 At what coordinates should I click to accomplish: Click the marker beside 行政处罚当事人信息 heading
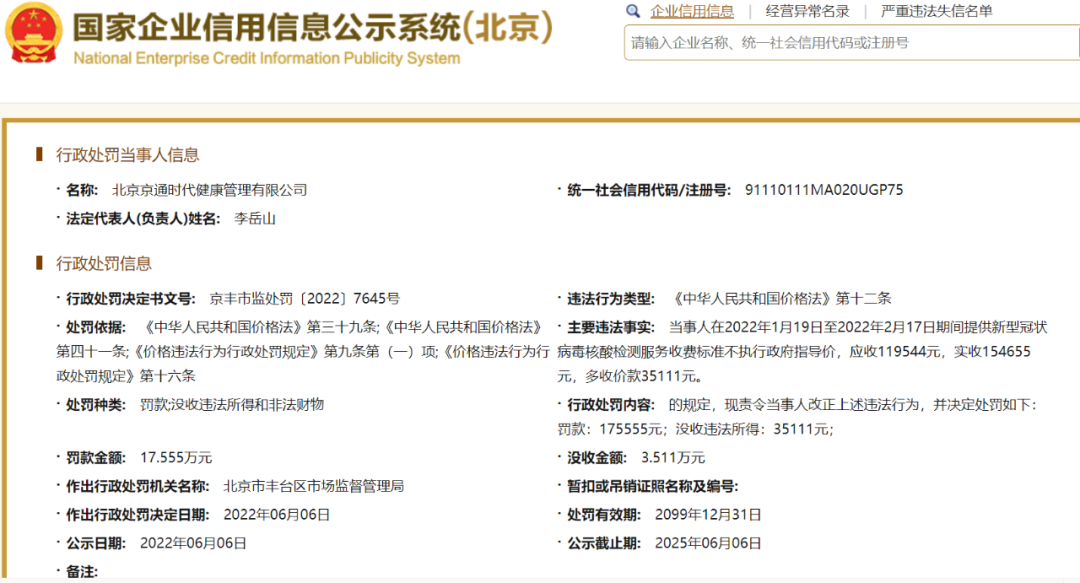coord(39,154)
